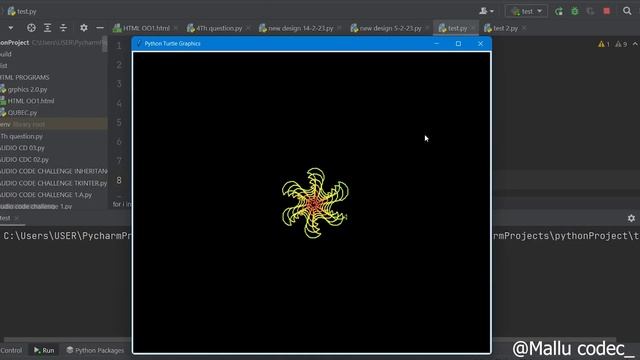Open project panel settings gear
The width and height of the screenshot is (640, 360).
coord(84,28)
